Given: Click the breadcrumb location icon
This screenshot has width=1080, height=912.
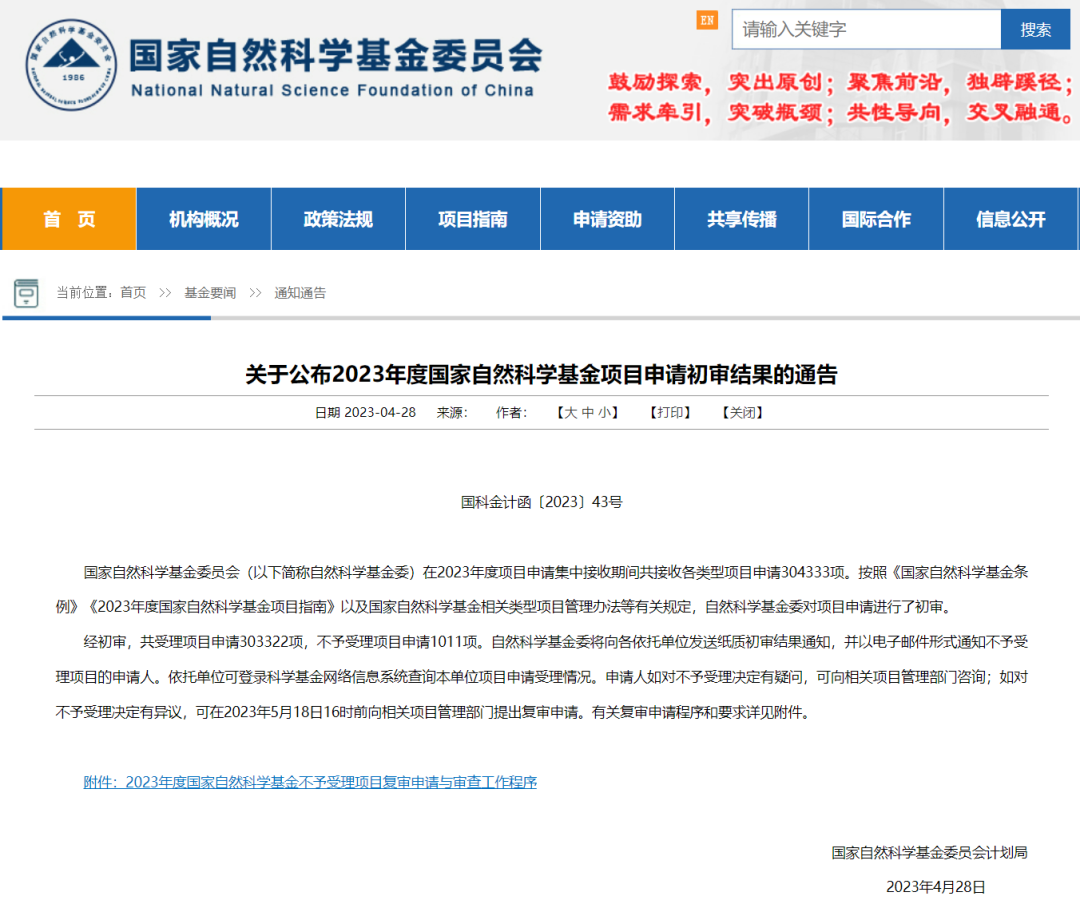Looking at the screenshot, I should [26, 293].
